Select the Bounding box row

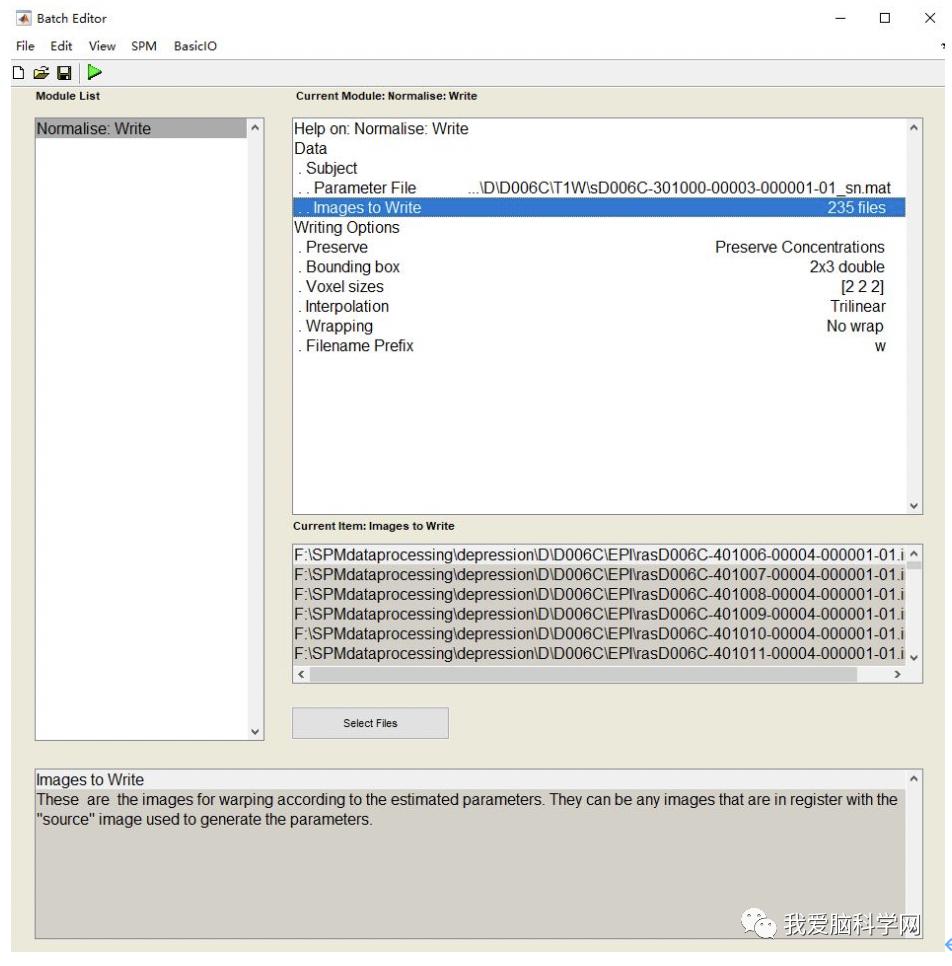(599, 267)
